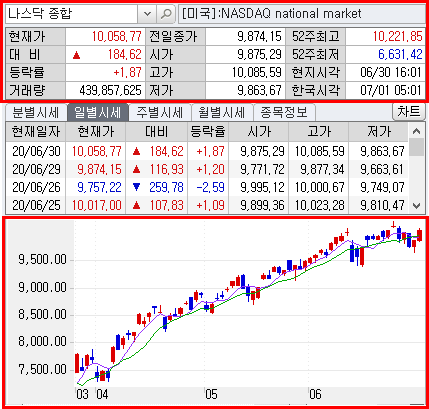Click the daily table scrollbar thumb
Image resolution: width=429 pixels, height=409 pixels.
(416, 147)
